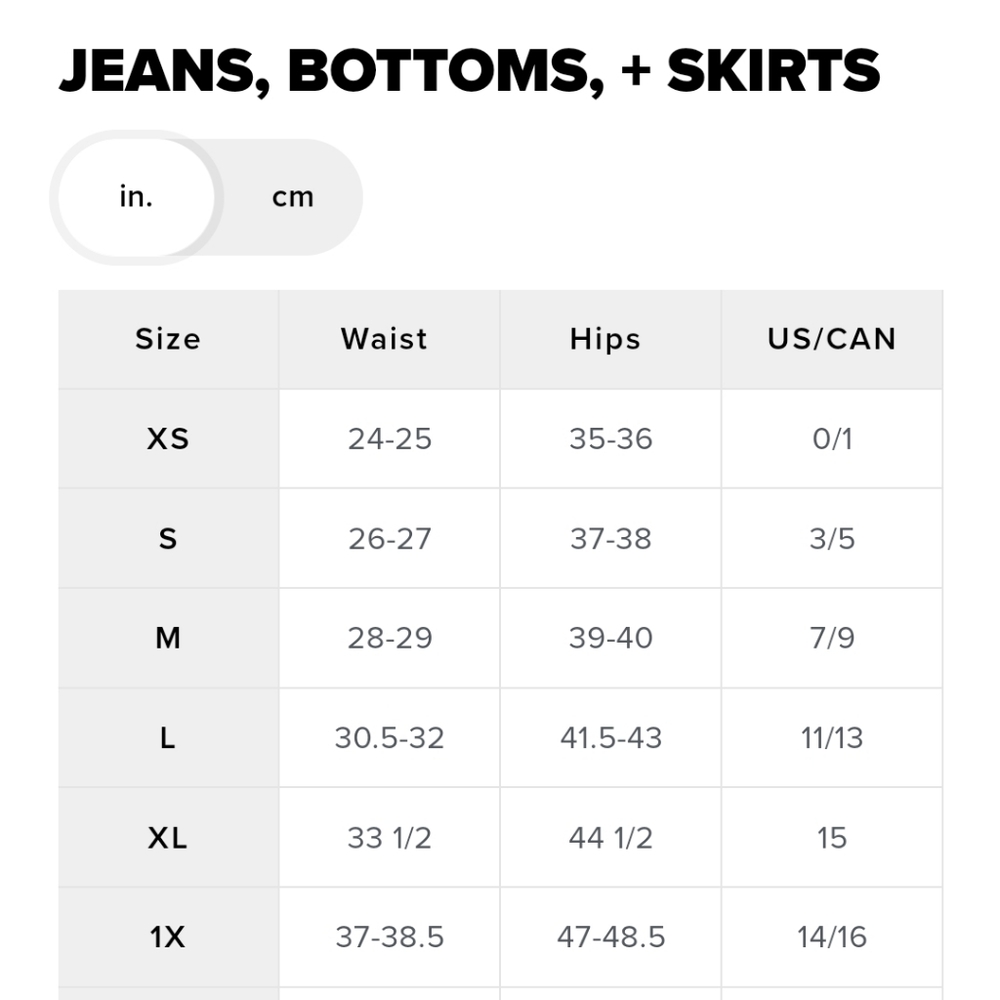This screenshot has height=1000, width=1000.
Task: Click the 7/9 US/CAN size cell
Action: [x=832, y=638]
